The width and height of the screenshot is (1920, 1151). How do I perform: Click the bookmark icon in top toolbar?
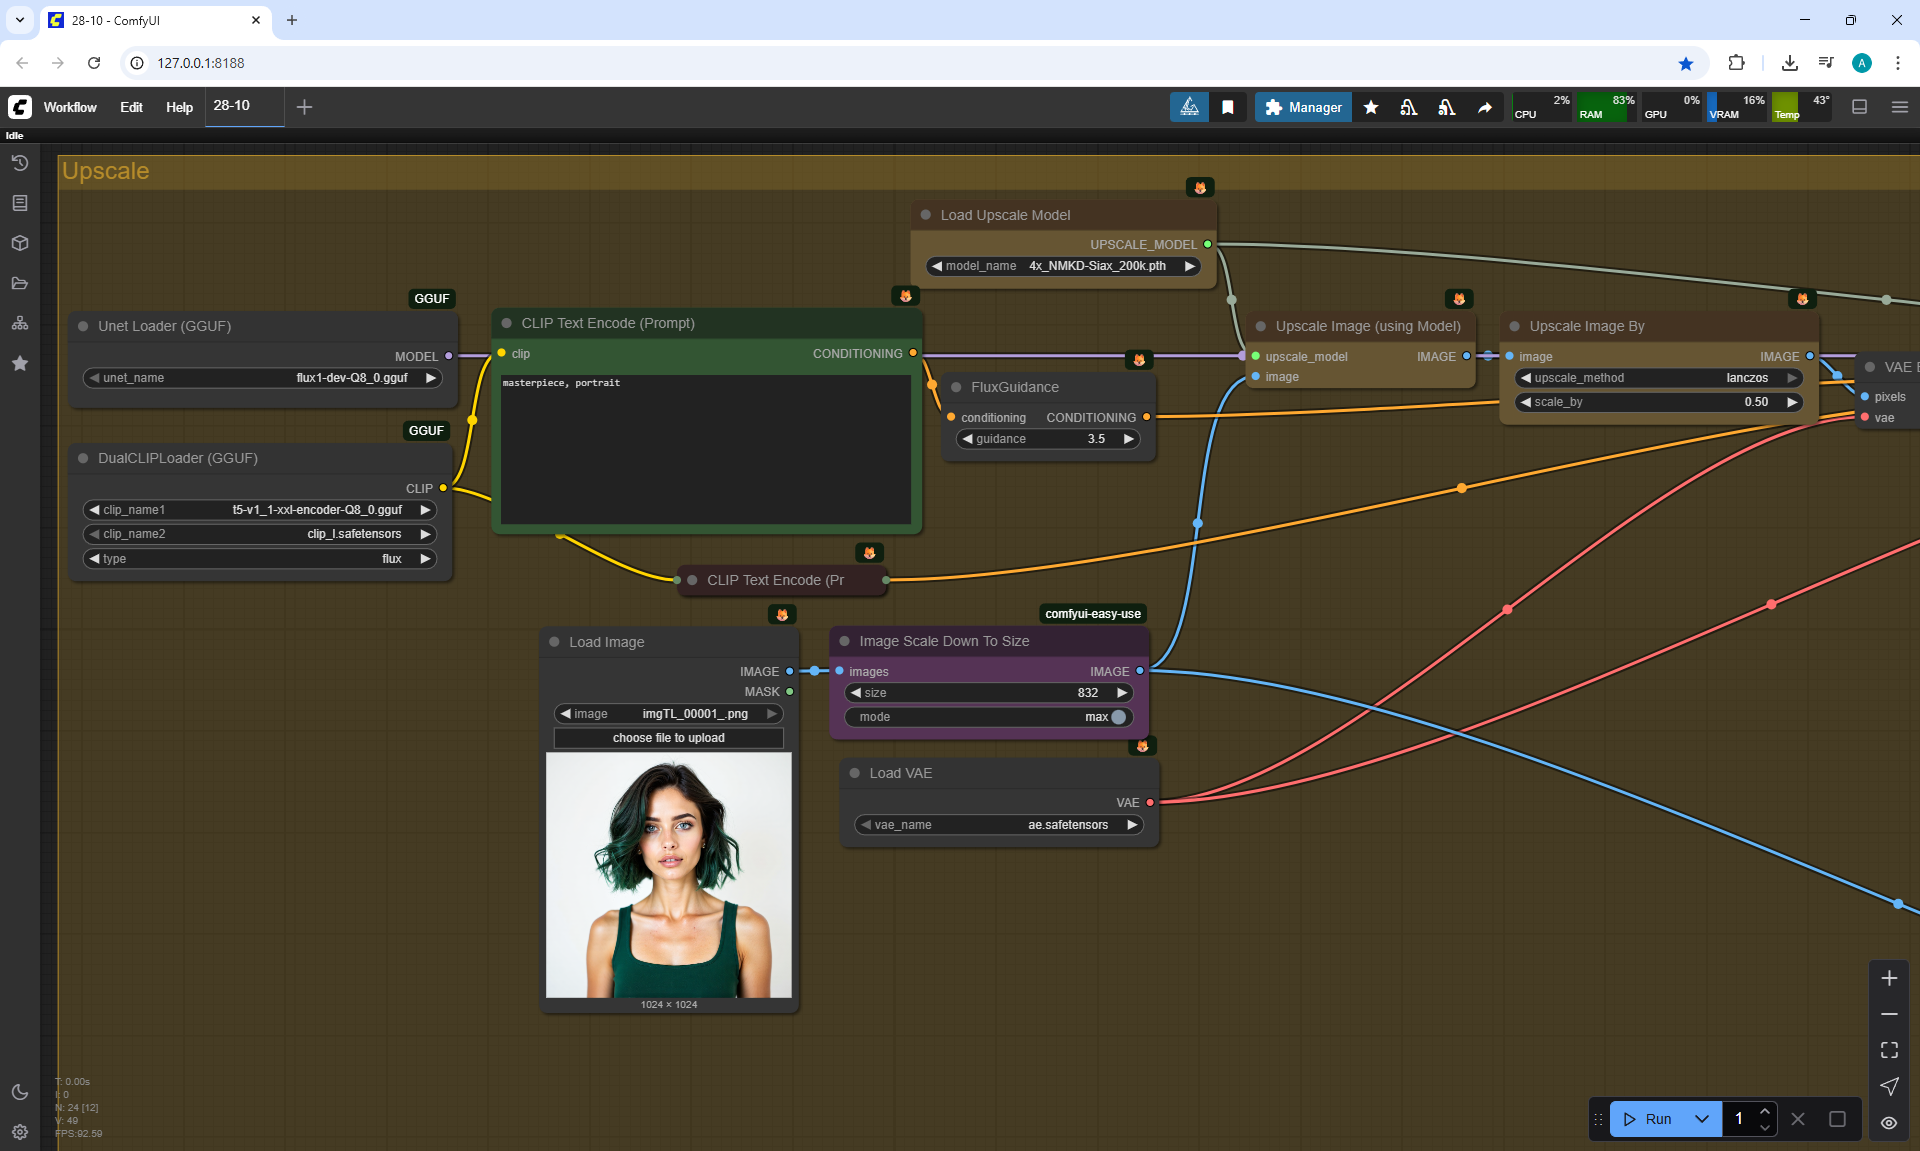(1228, 107)
